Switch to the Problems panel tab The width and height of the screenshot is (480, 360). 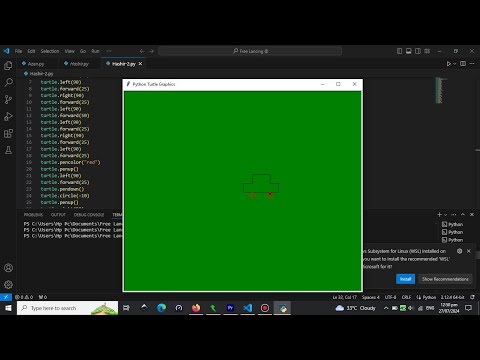point(33,215)
